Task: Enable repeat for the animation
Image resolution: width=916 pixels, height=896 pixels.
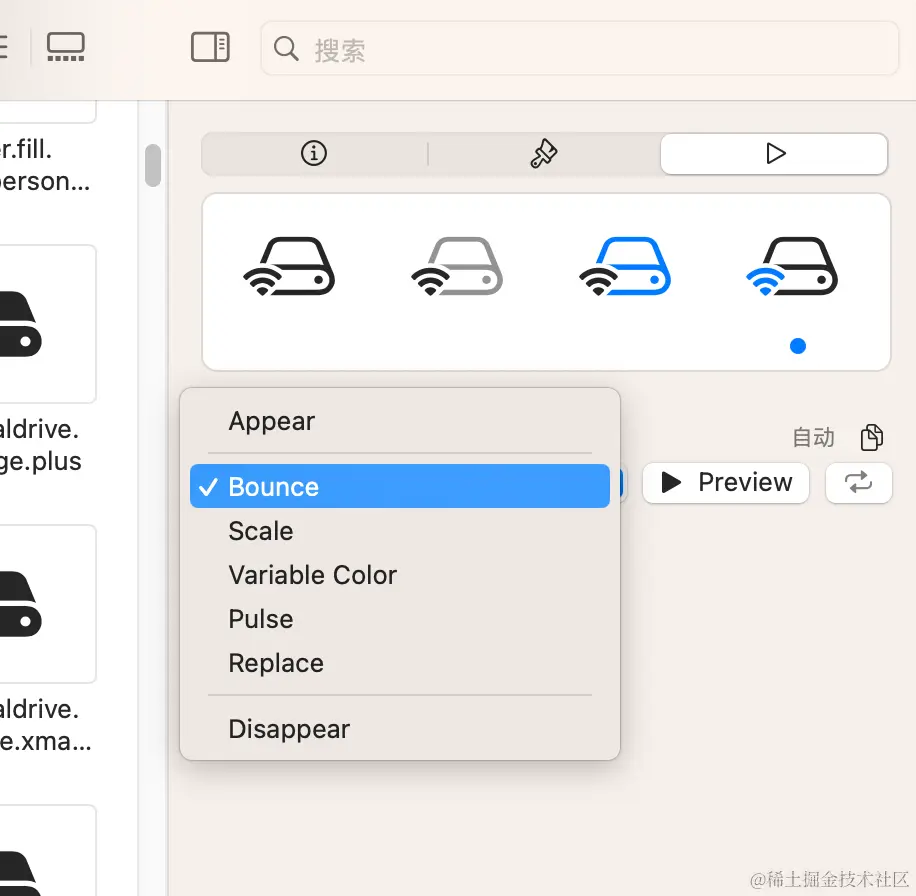Action: pyautogui.click(x=858, y=483)
